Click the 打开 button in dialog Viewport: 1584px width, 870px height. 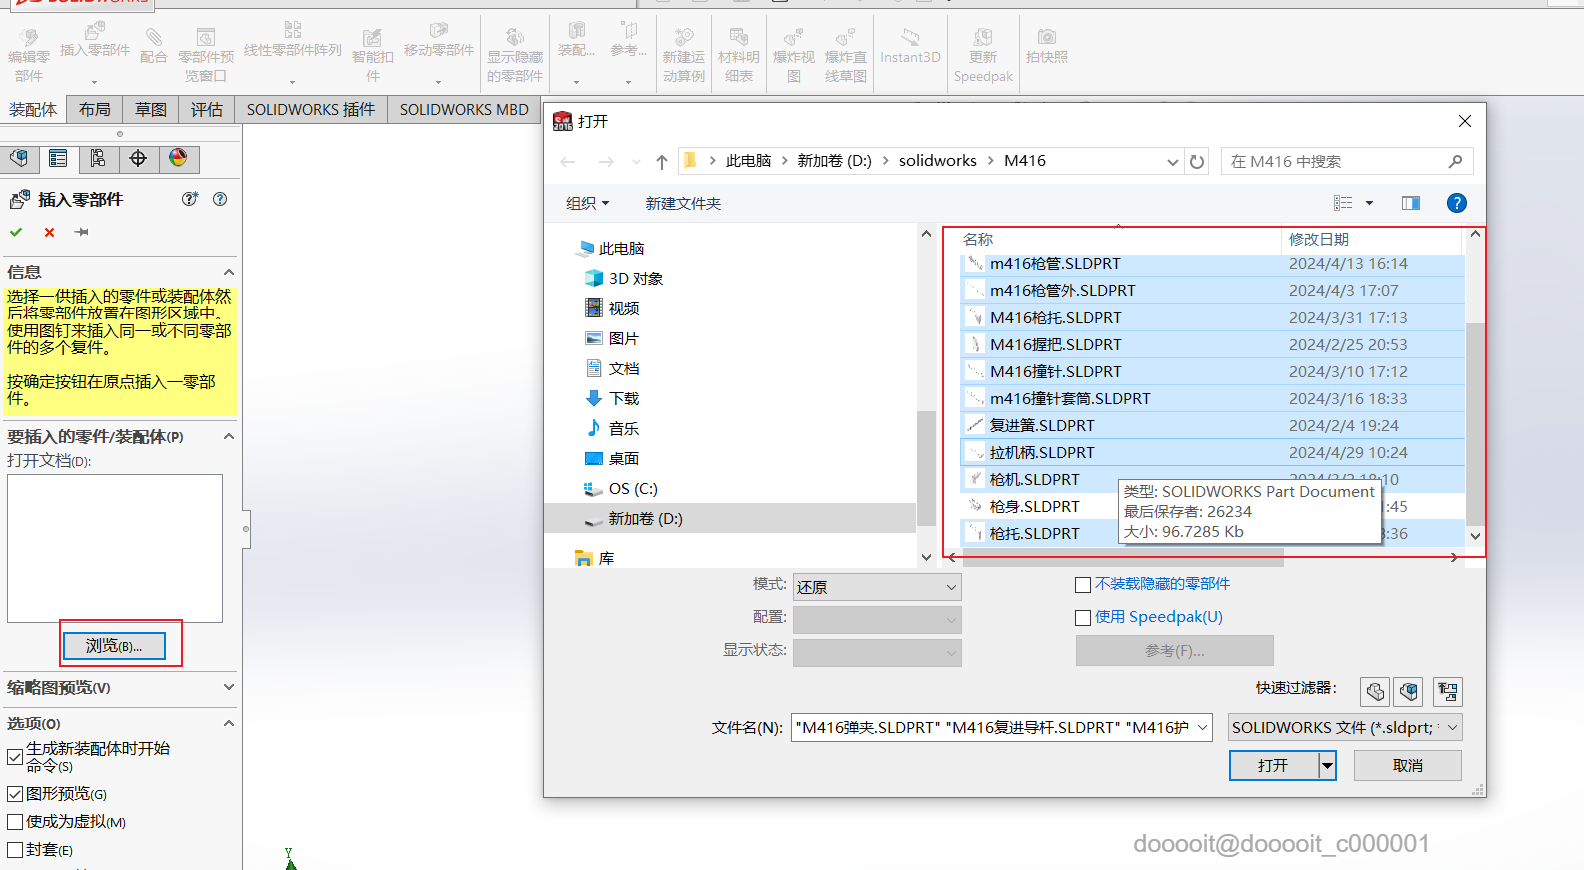[x=1273, y=766]
